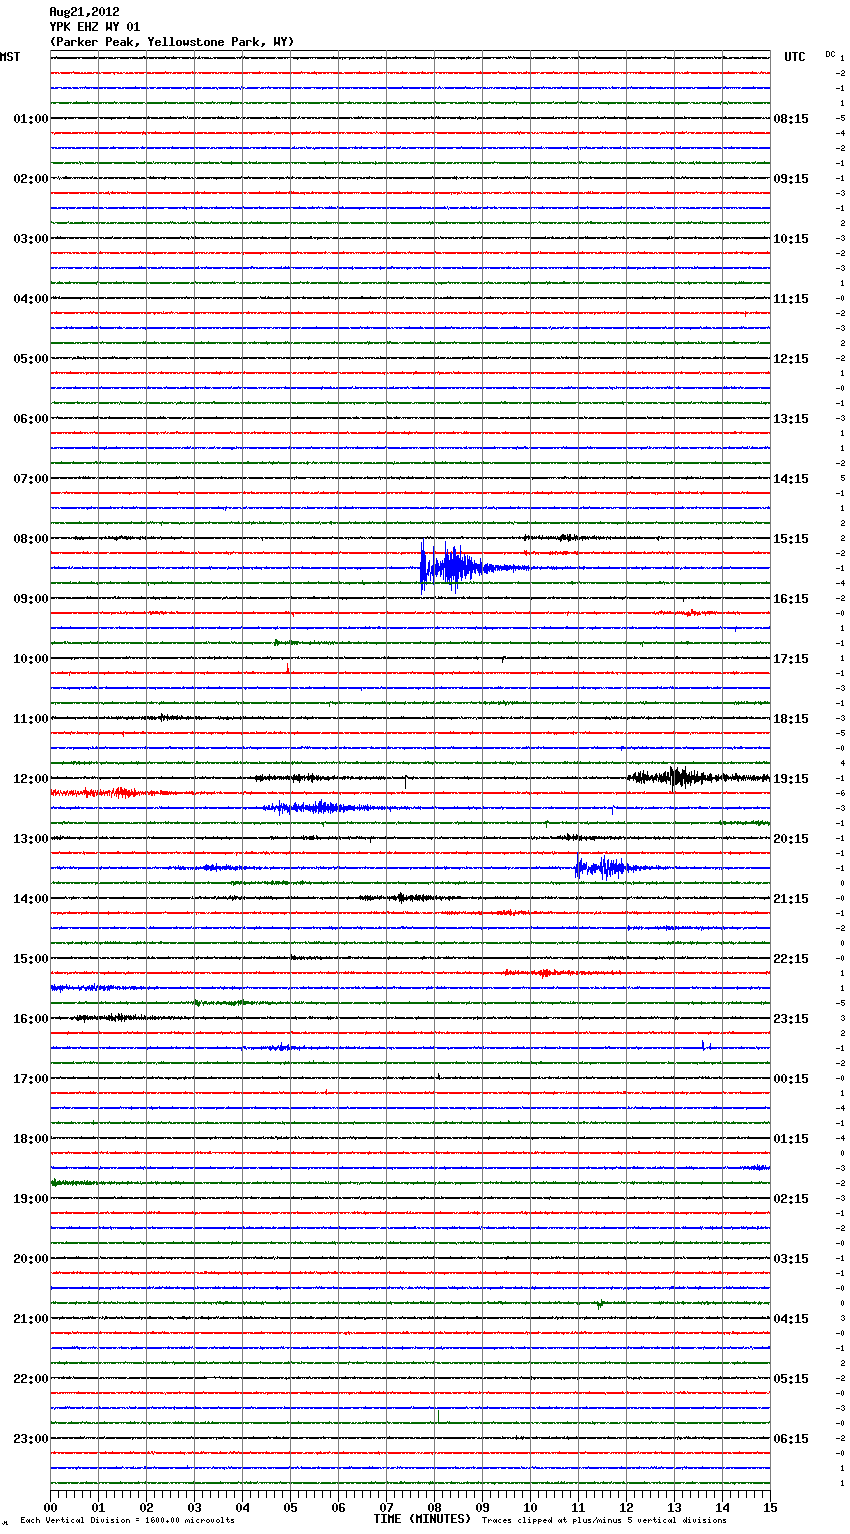Click the TIME (MINUTES) axis title
850x1534 pixels.
422,1519
